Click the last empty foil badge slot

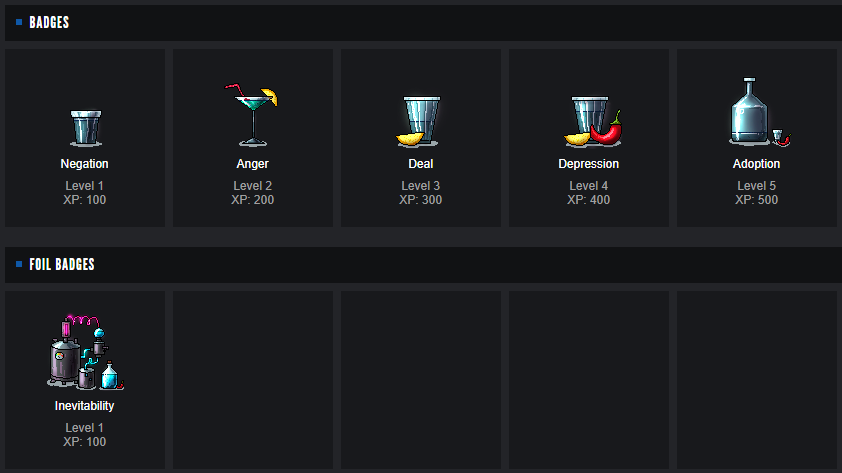pyautogui.click(x=757, y=379)
